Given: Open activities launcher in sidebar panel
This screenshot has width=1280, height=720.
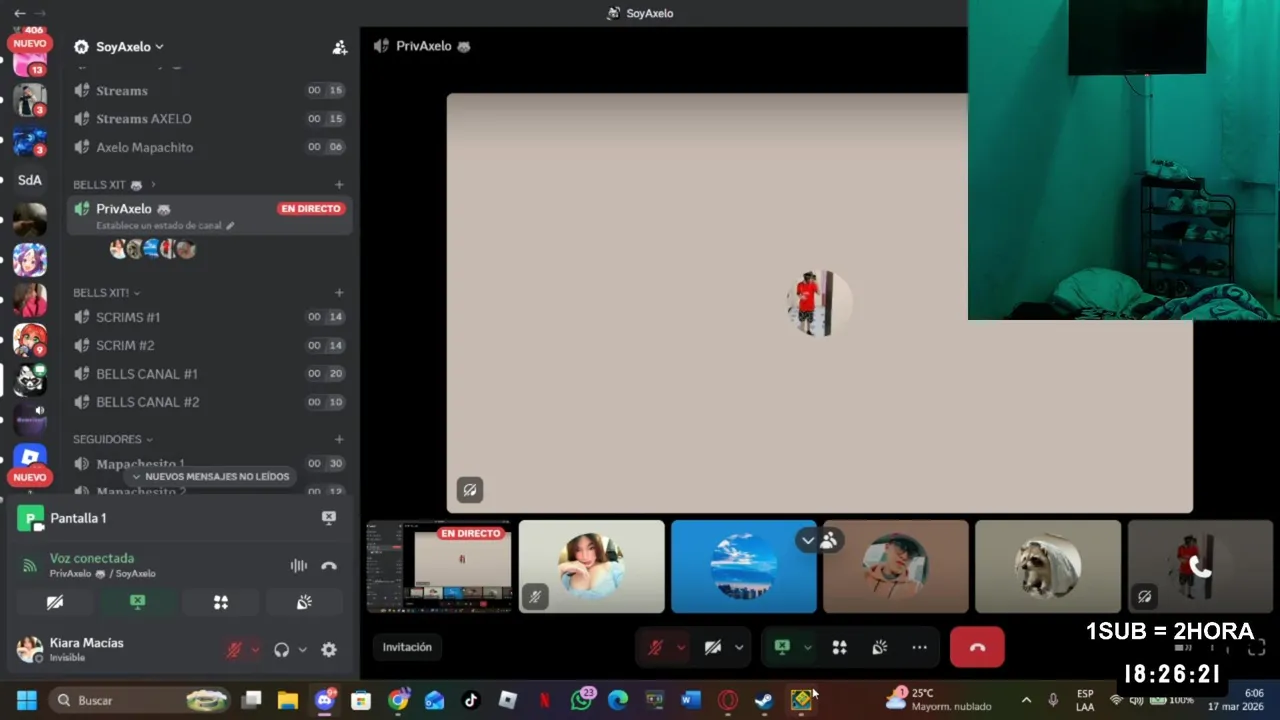Looking at the screenshot, I should [221, 602].
